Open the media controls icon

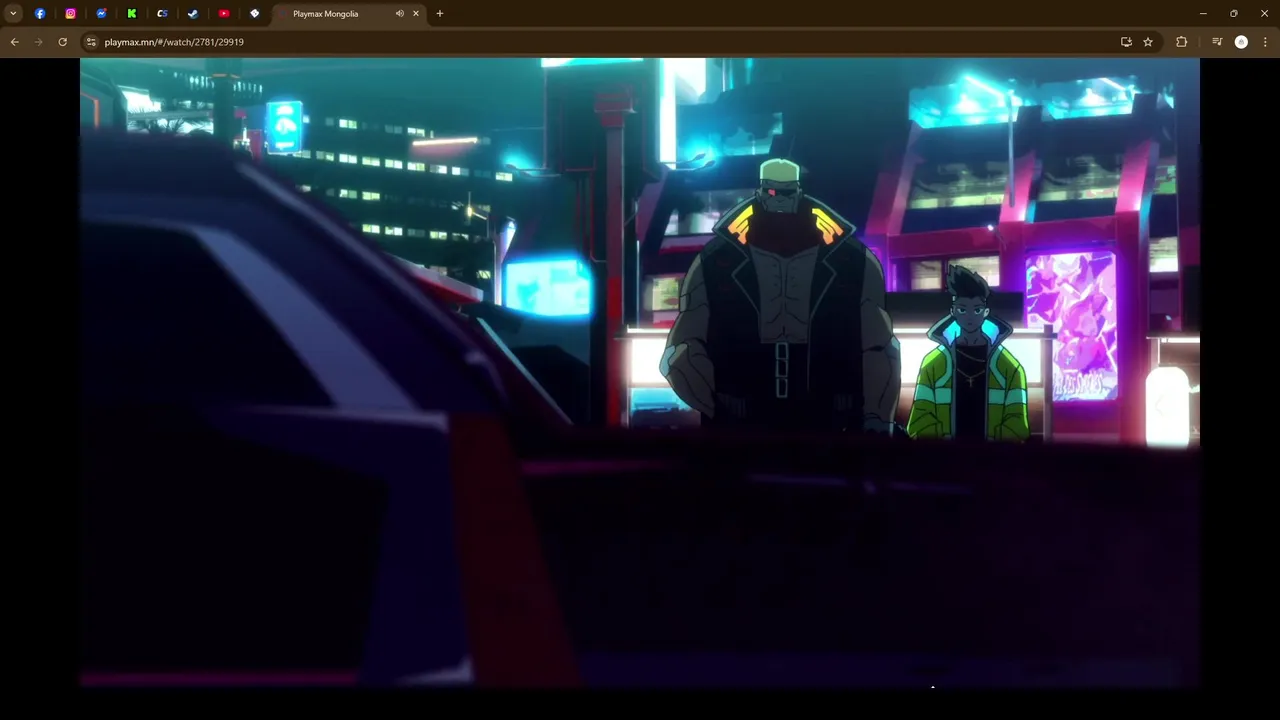(x=1217, y=42)
